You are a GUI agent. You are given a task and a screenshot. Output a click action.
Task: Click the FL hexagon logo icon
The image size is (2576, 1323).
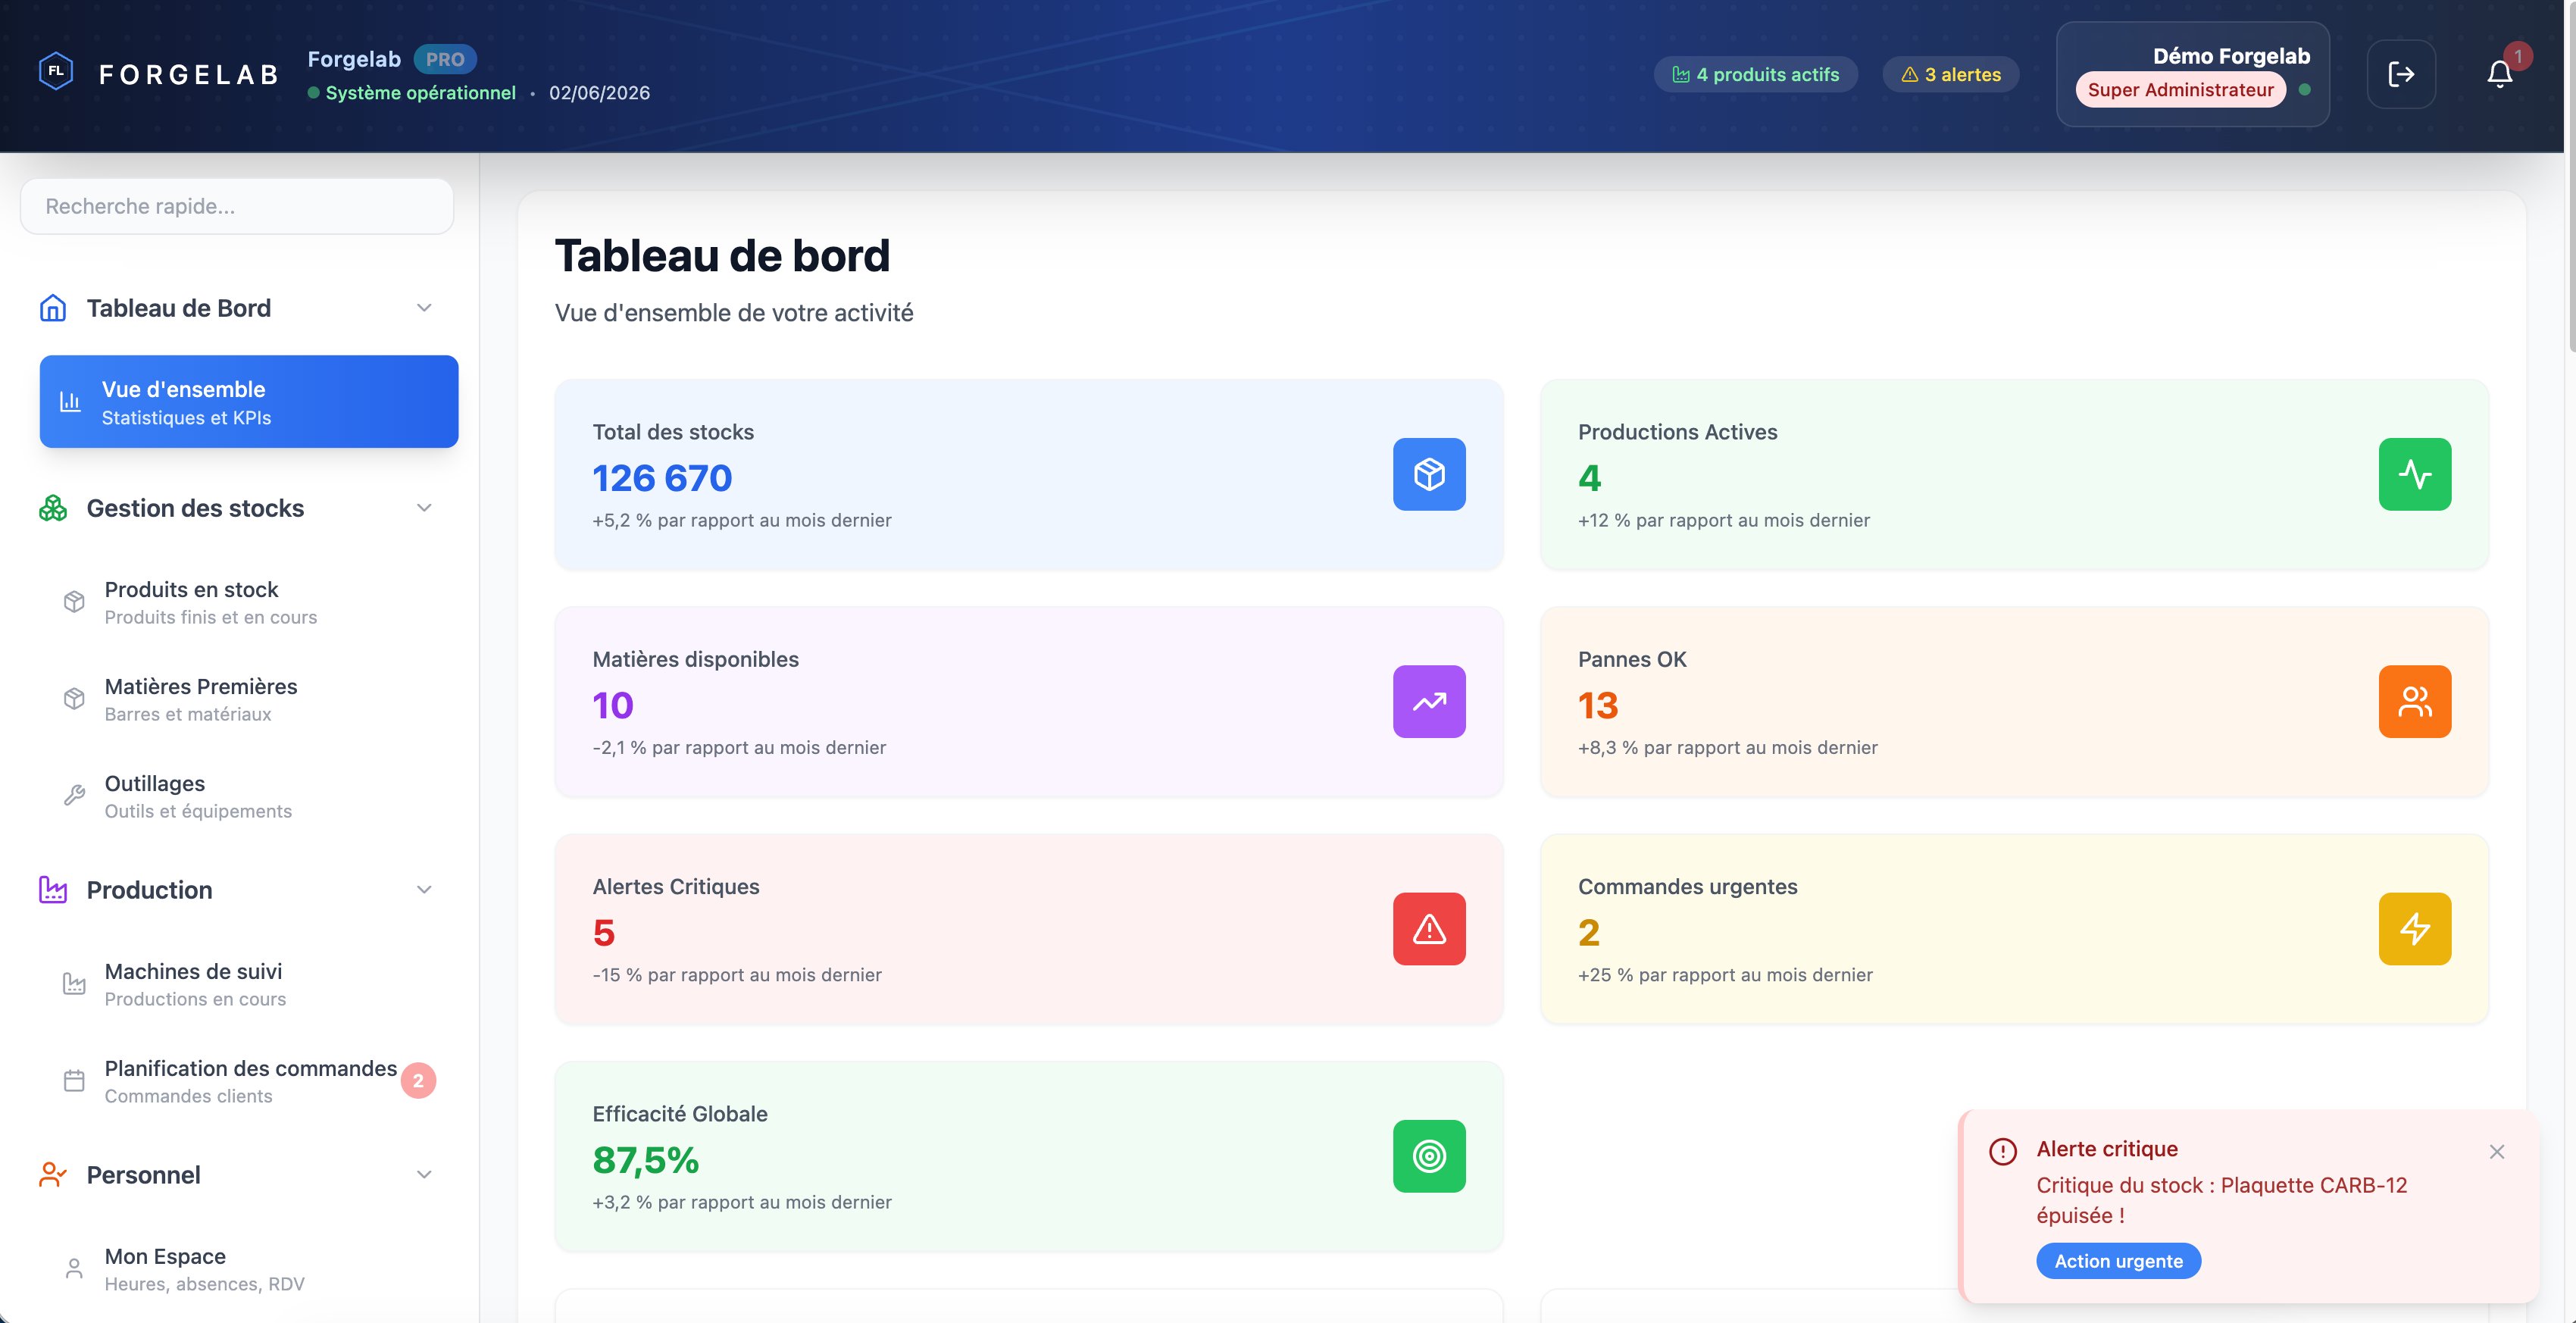(56, 72)
